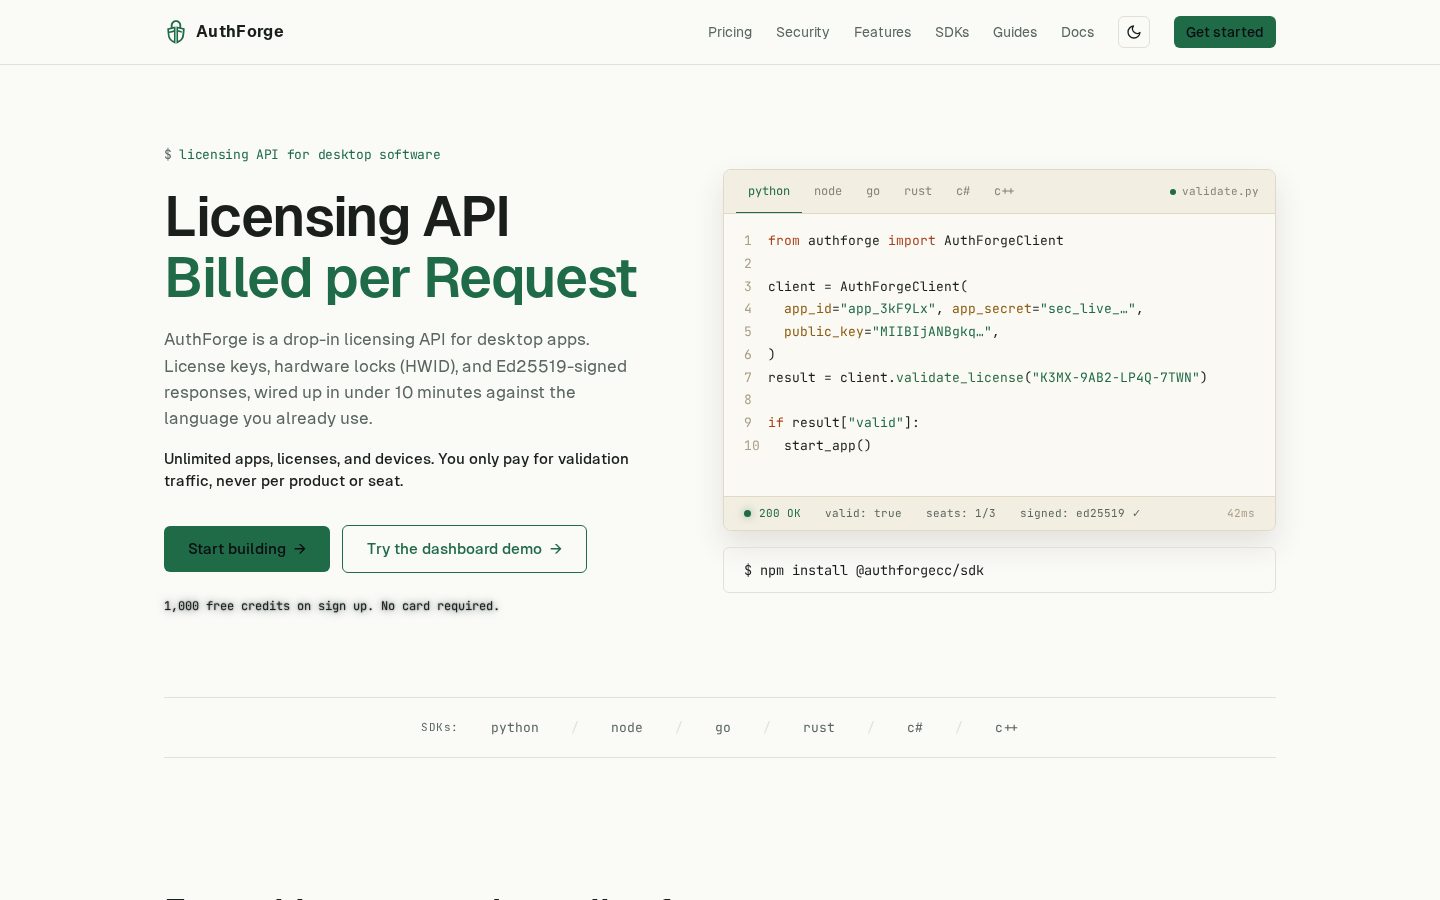Click c++ in the SDKs list row
The image size is (1440, 900).
click(1006, 728)
